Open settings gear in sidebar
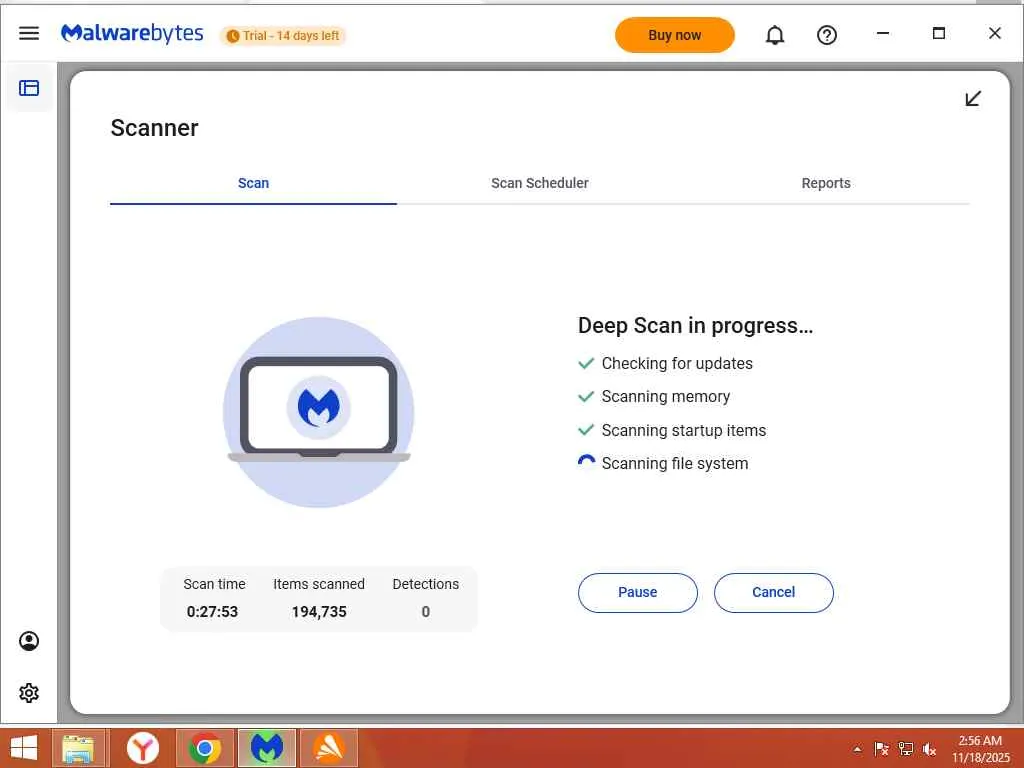This screenshot has height=768, width=1024. (x=29, y=693)
